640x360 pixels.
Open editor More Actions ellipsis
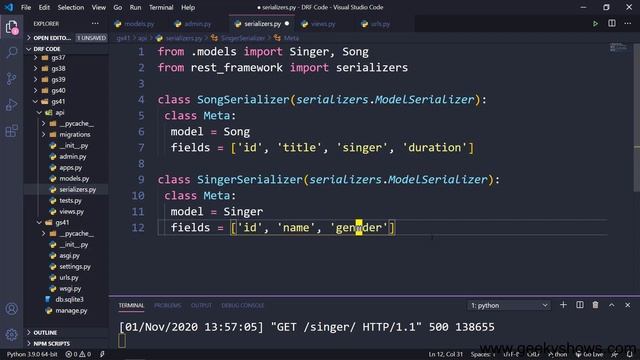click(627, 24)
